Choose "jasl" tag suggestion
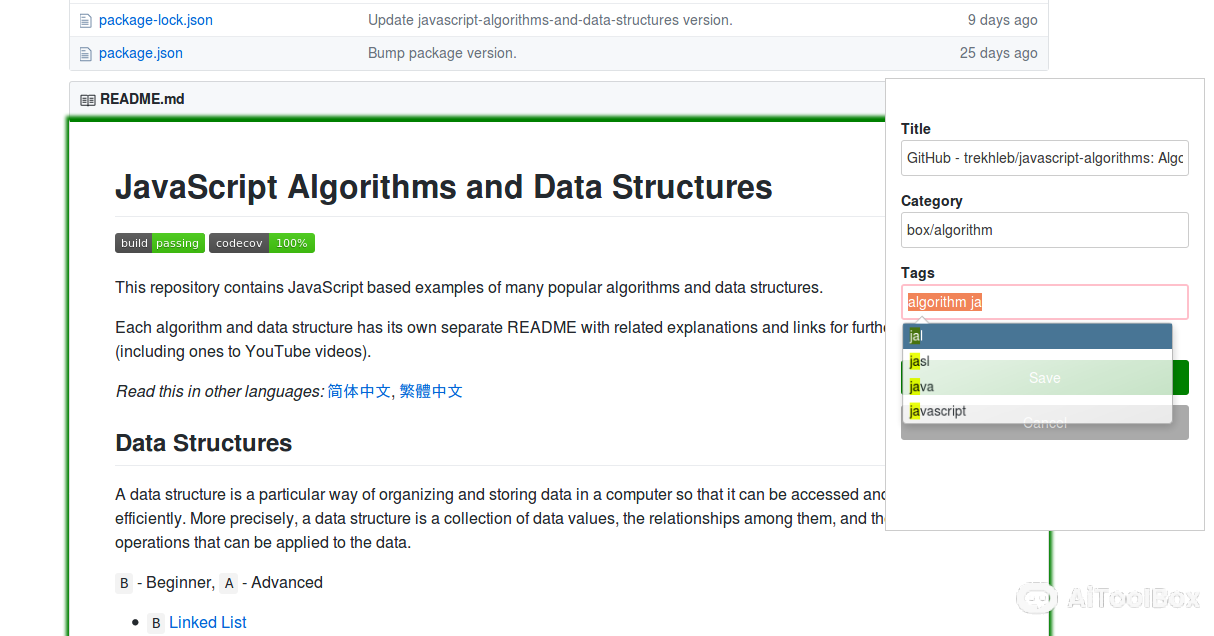Viewport: 1214px width, 636px height. click(x=1036, y=361)
